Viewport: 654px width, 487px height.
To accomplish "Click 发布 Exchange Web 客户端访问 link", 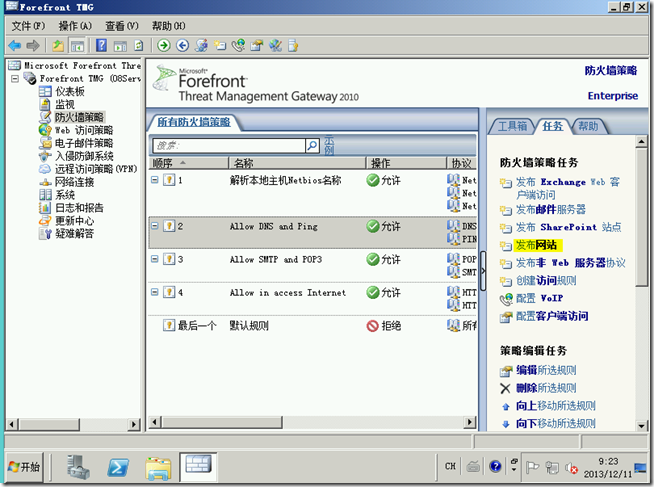I will tap(568, 188).
